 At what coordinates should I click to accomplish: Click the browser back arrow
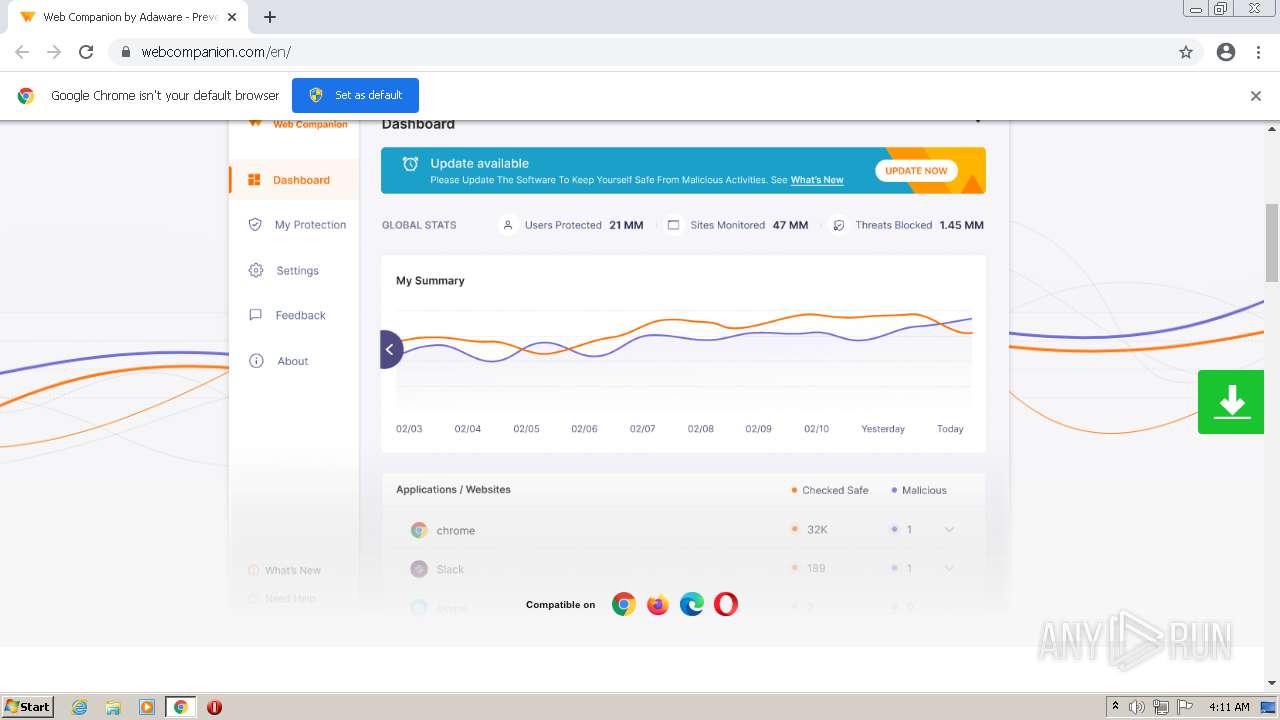[x=22, y=52]
